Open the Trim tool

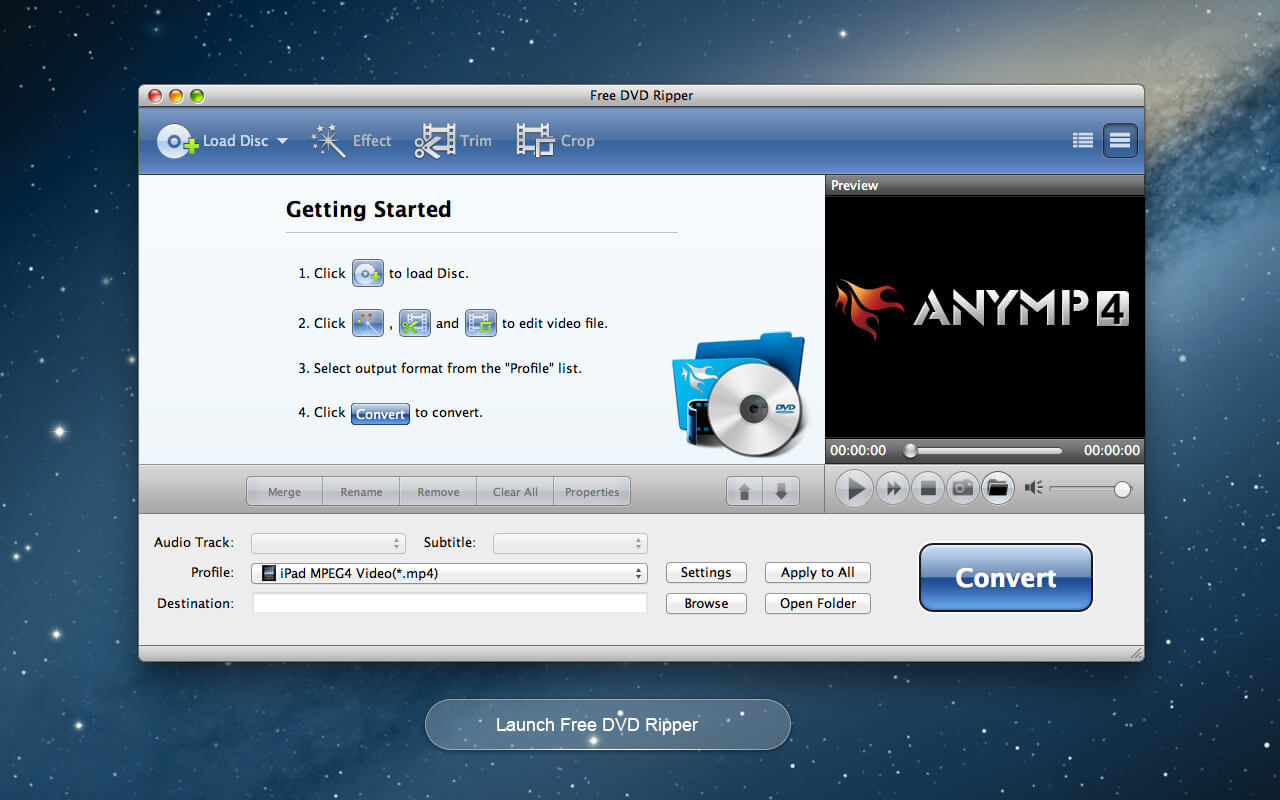tap(453, 141)
